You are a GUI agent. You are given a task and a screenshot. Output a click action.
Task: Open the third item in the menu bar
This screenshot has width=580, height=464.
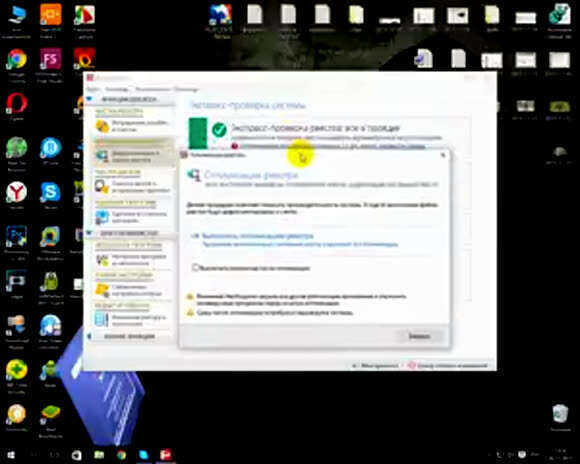pyautogui.click(x=152, y=89)
